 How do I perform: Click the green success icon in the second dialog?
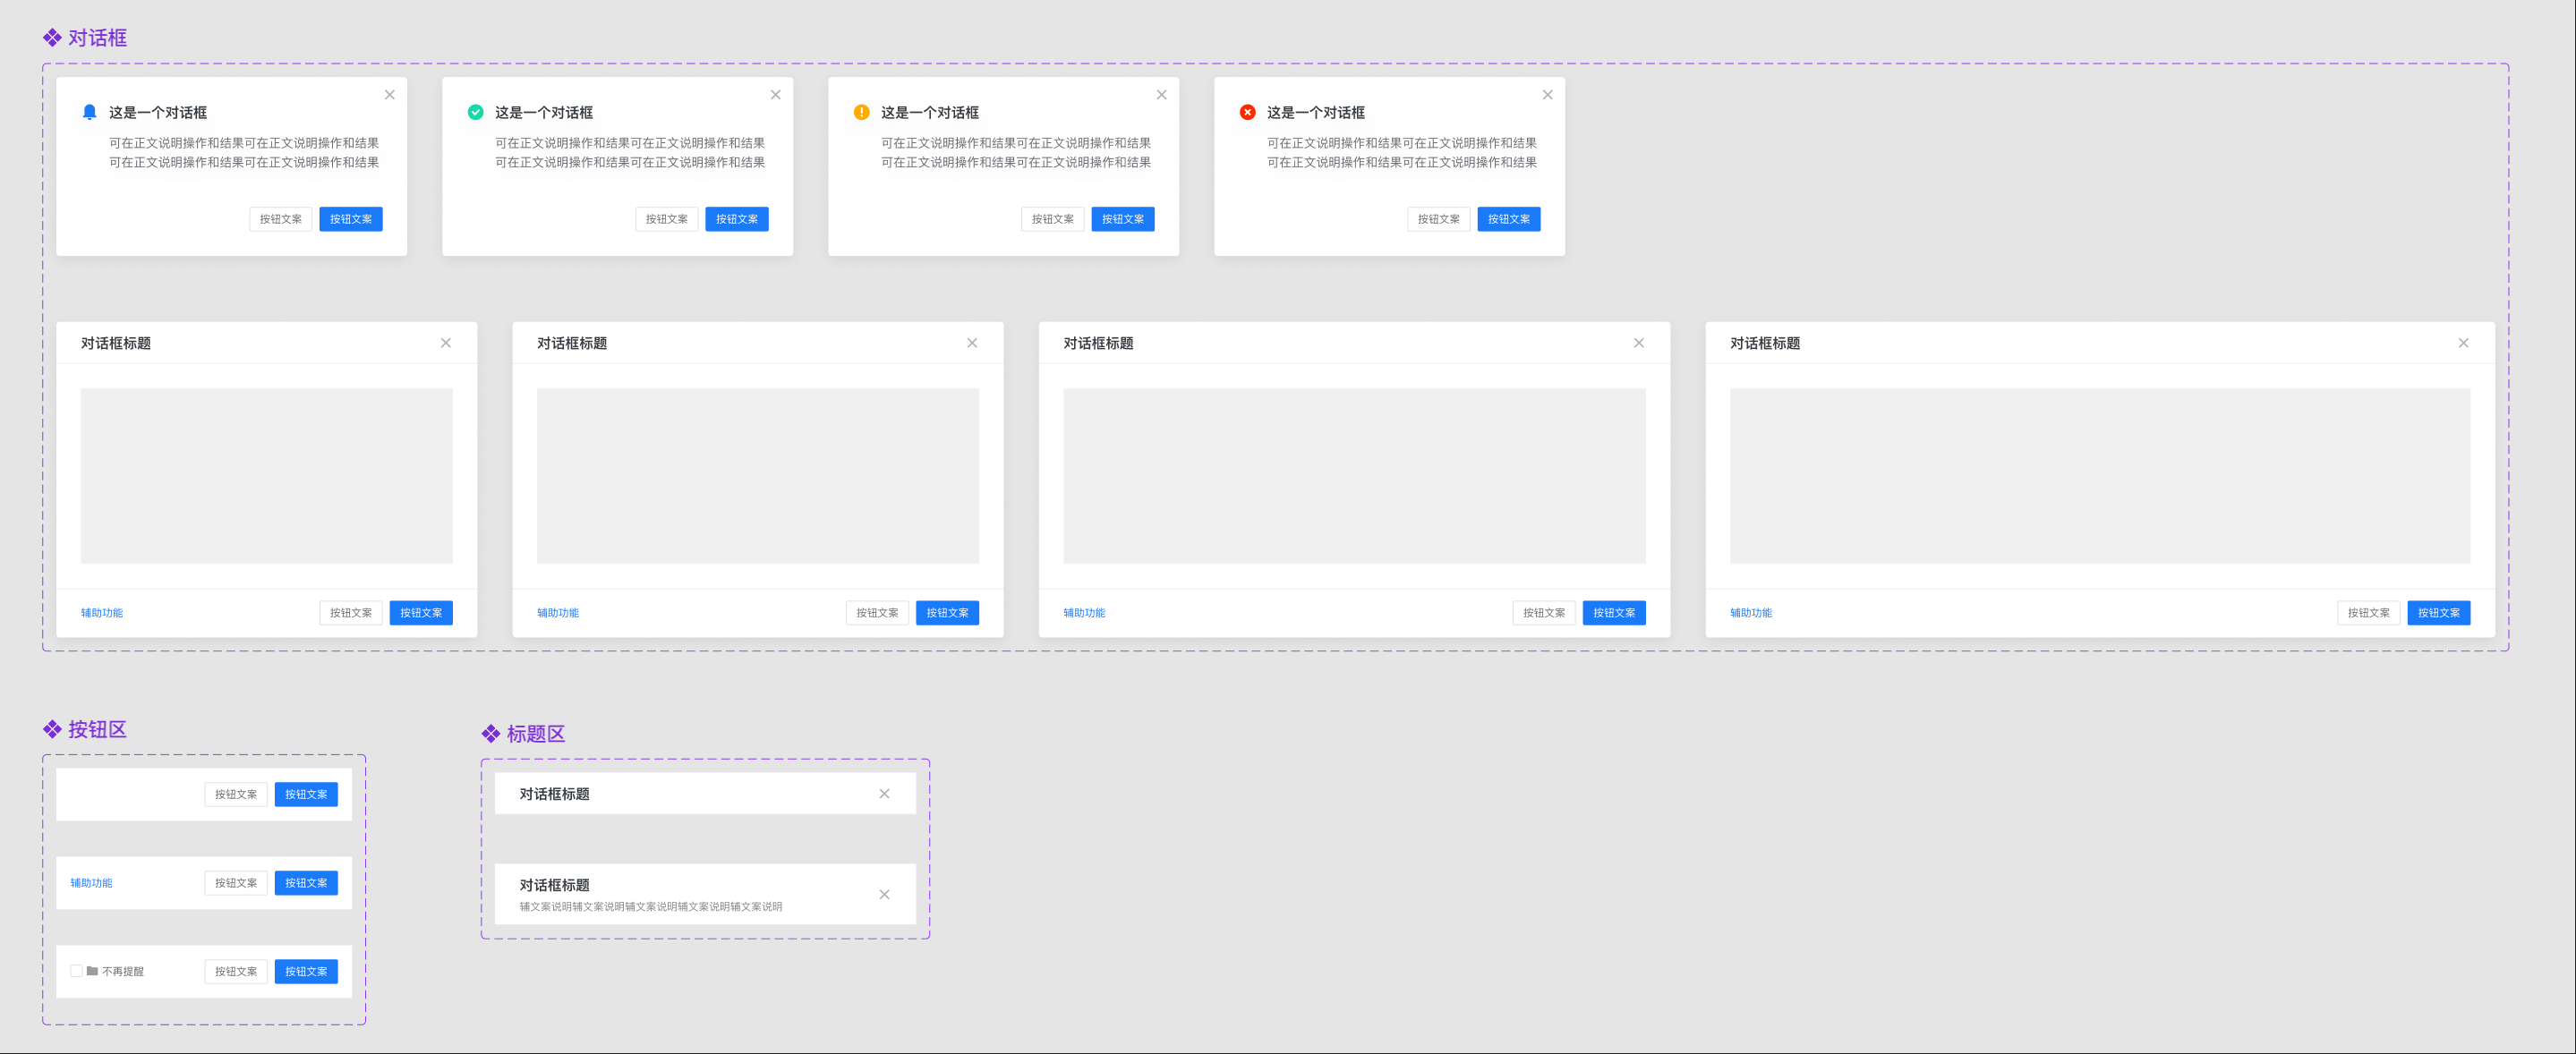click(x=476, y=112)
